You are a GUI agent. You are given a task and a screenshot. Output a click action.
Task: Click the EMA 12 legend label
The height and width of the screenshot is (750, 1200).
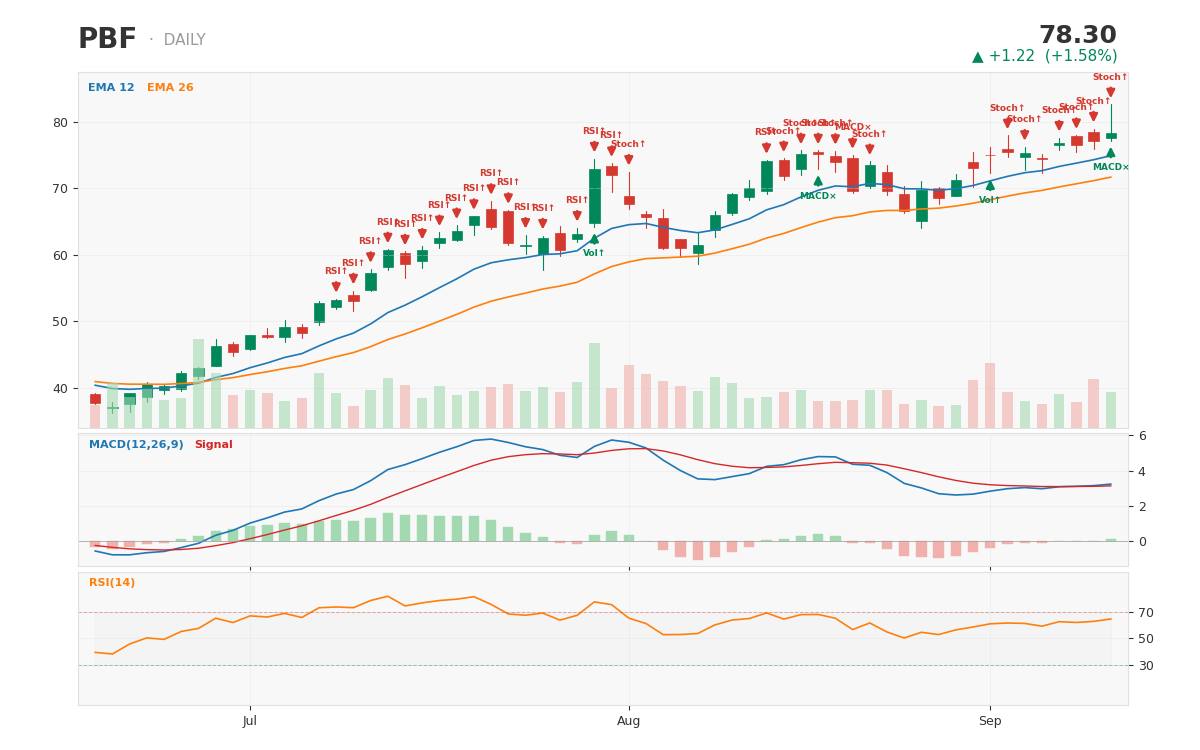pos(111,88)
